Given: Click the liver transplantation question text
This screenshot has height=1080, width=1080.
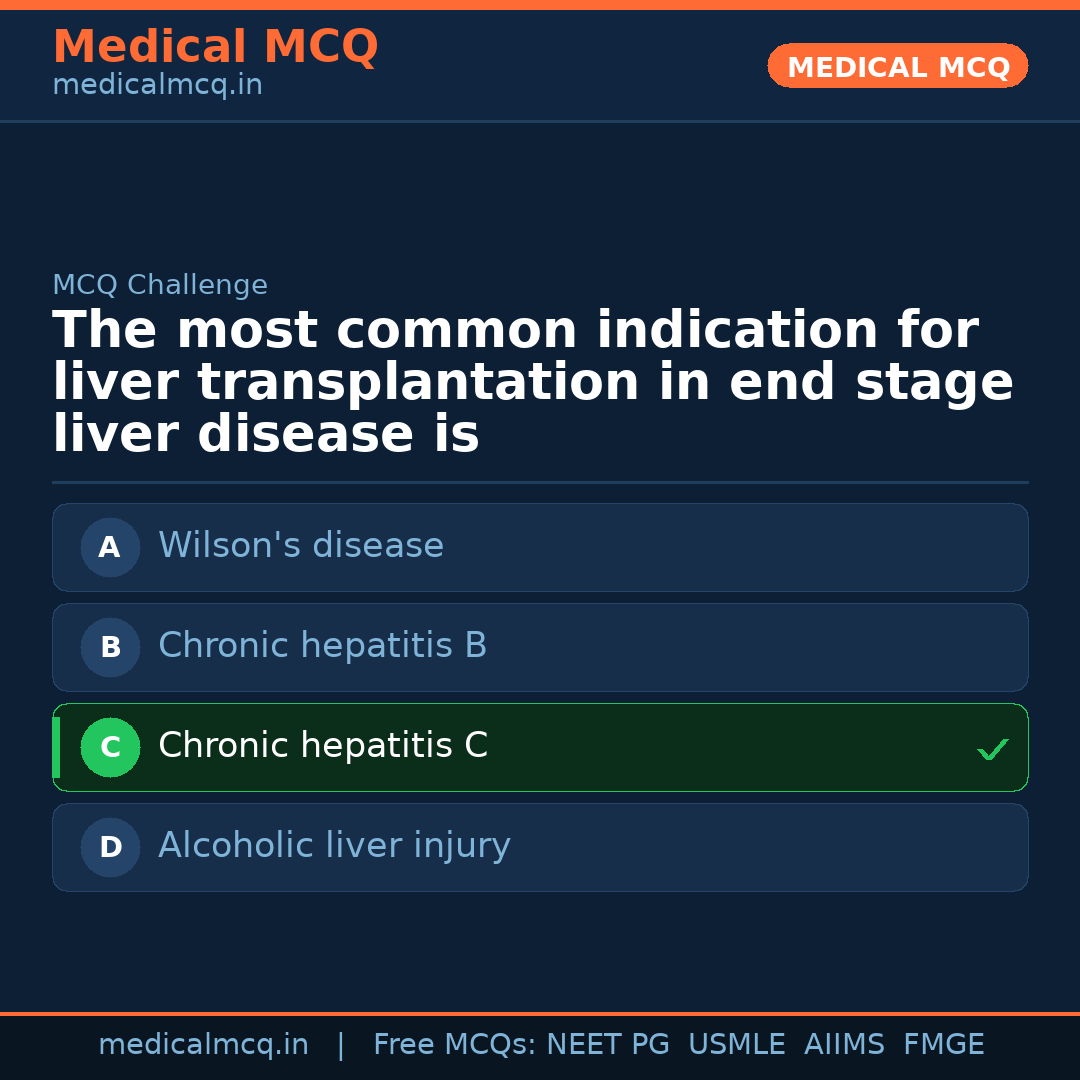Looking at the screenshot, I should tap(532, 383).
